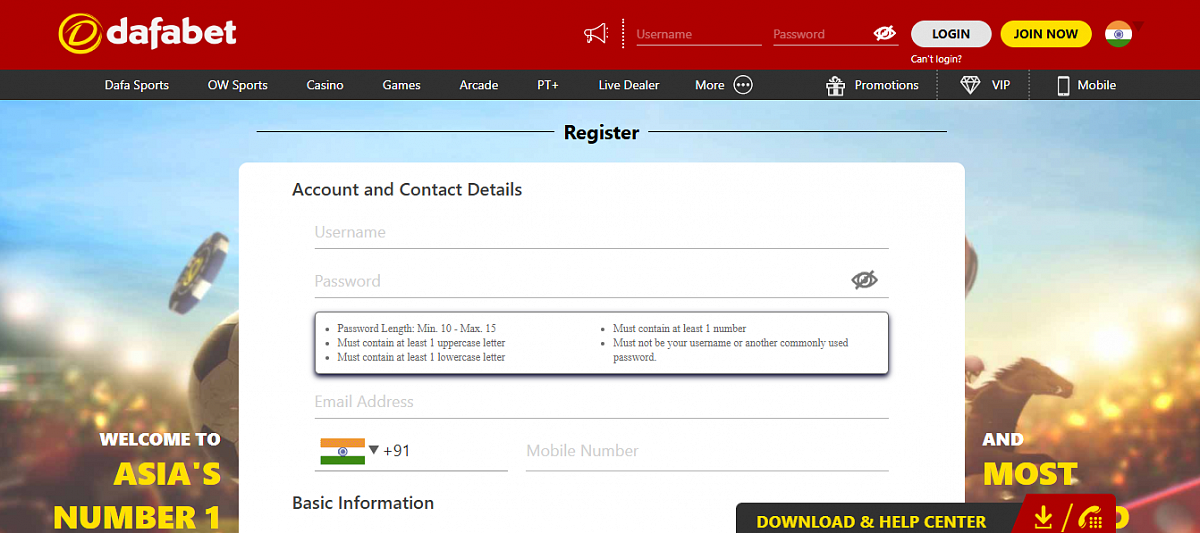Click the 'Register' page title
The width and height of the screenshot is (1200, 533).
point(601,132)
